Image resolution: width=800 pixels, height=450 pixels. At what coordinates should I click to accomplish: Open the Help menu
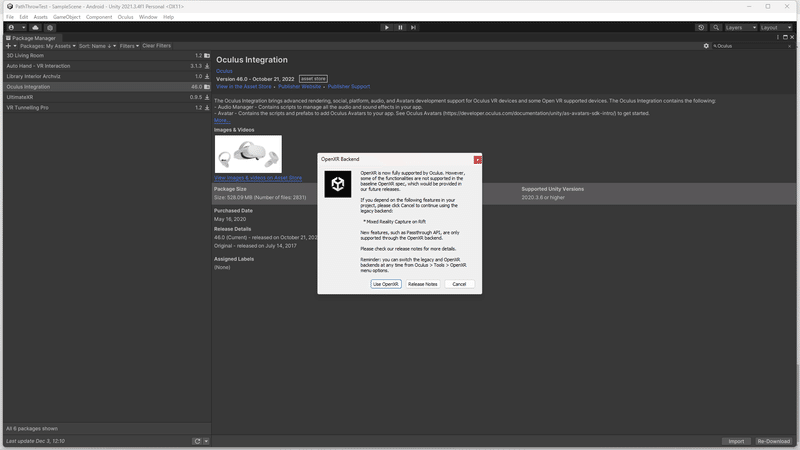168,17
